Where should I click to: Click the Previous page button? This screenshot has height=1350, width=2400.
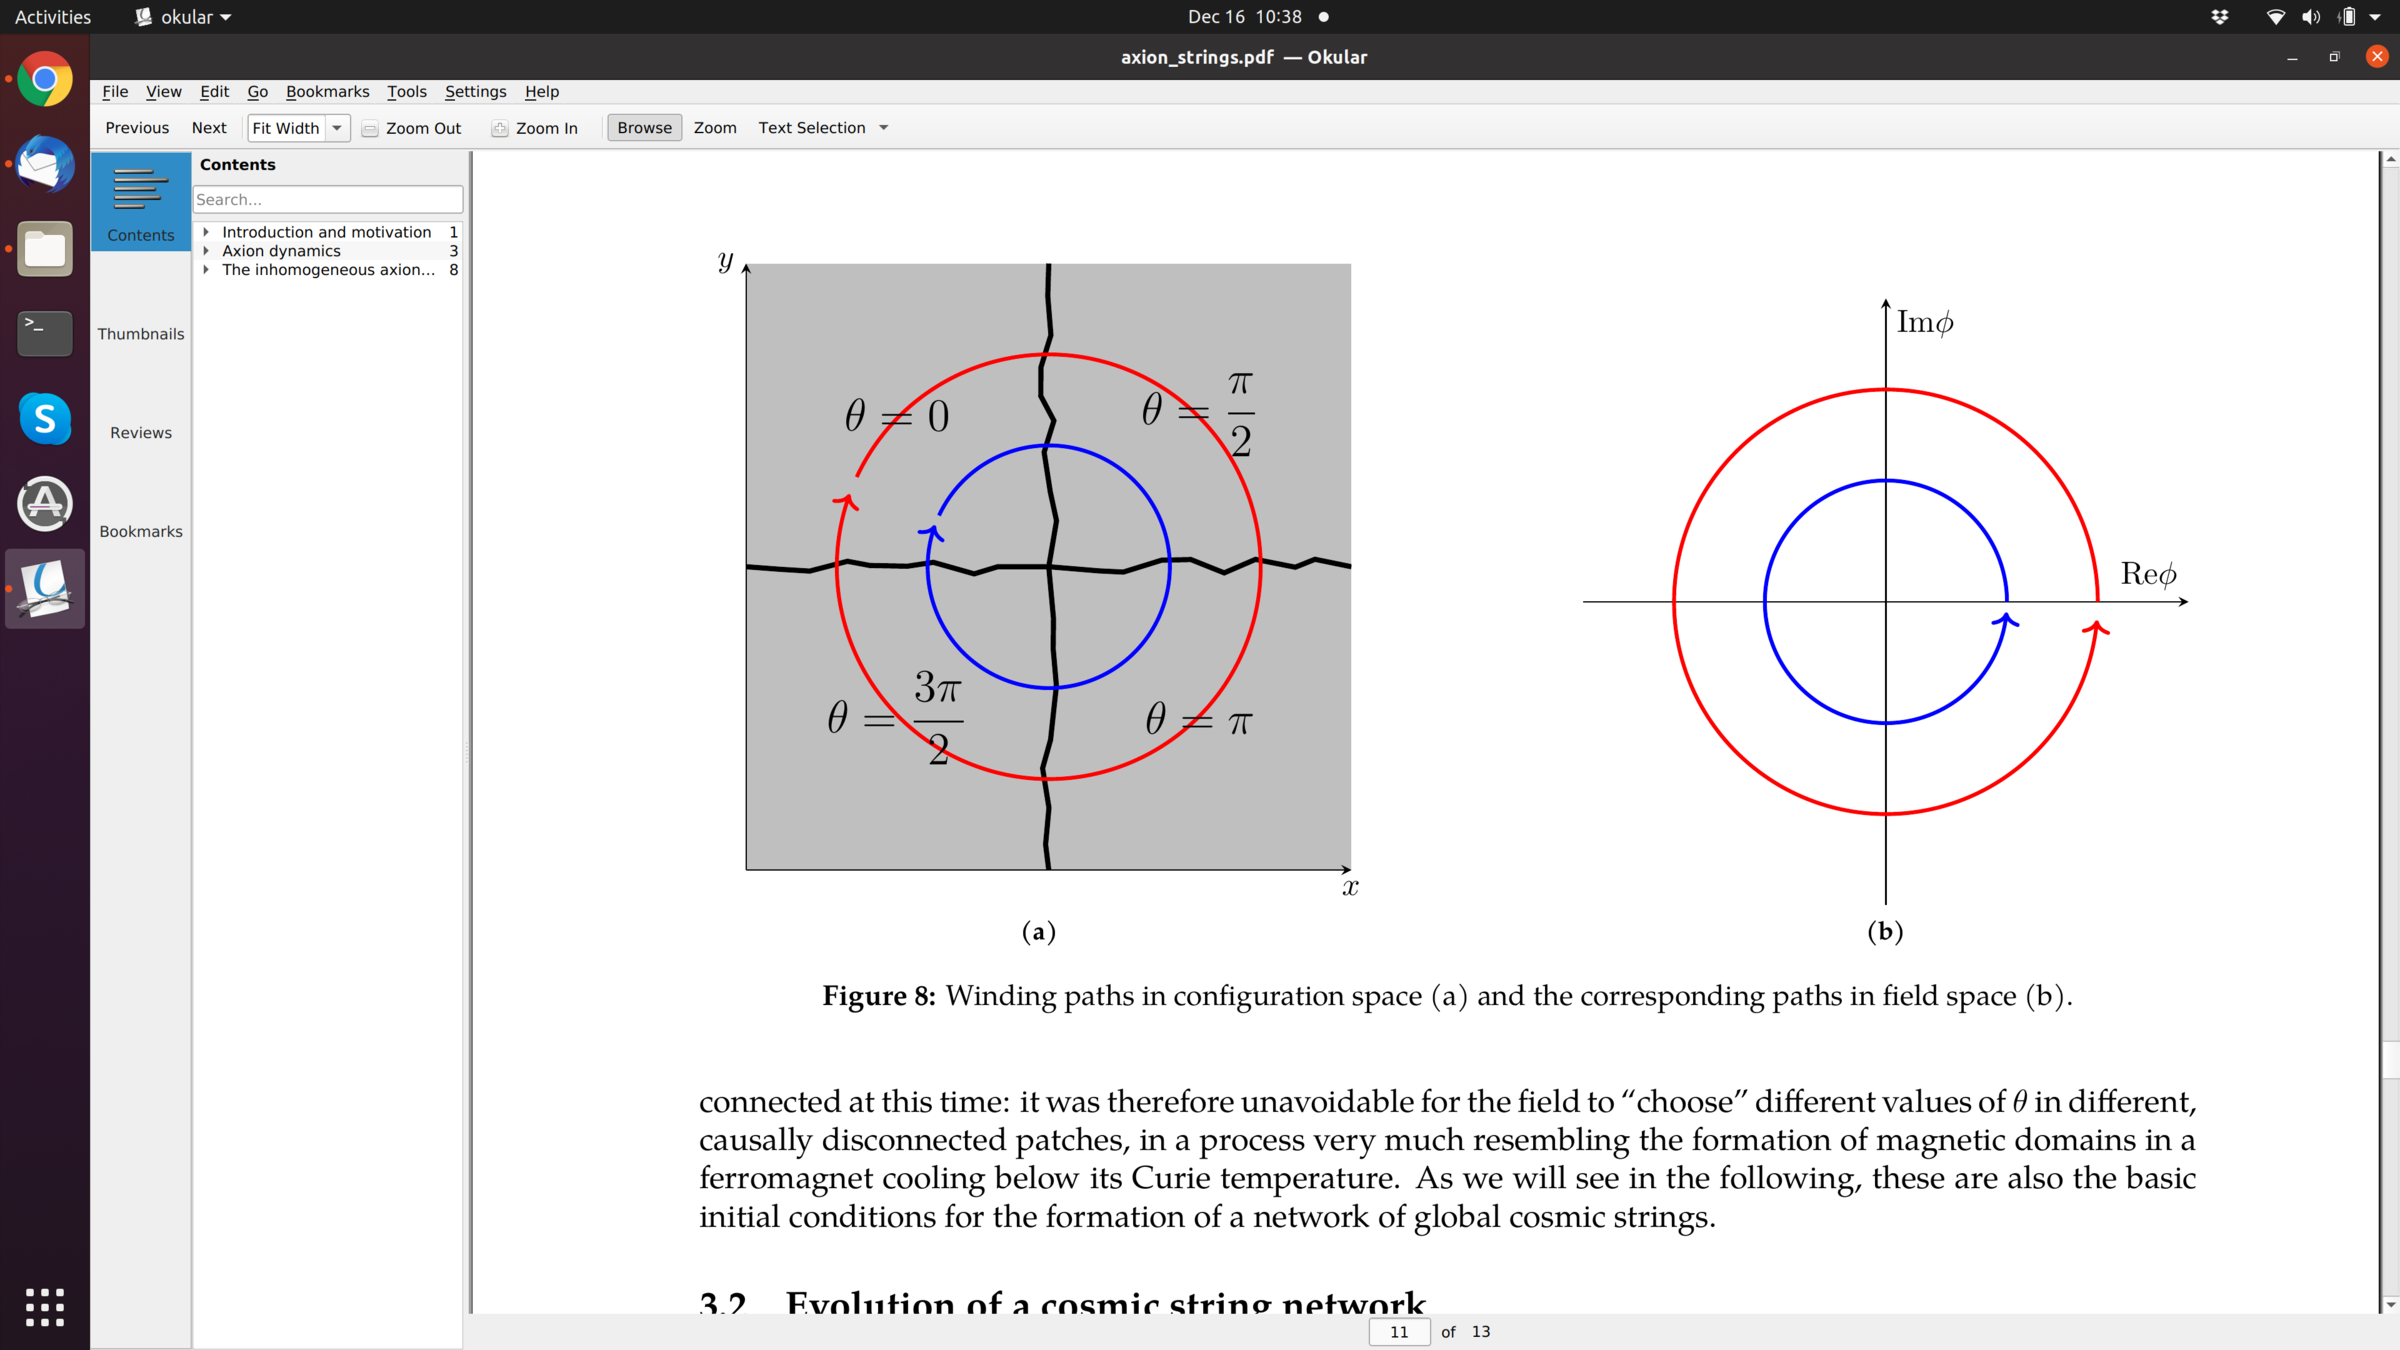click(137, 128)
